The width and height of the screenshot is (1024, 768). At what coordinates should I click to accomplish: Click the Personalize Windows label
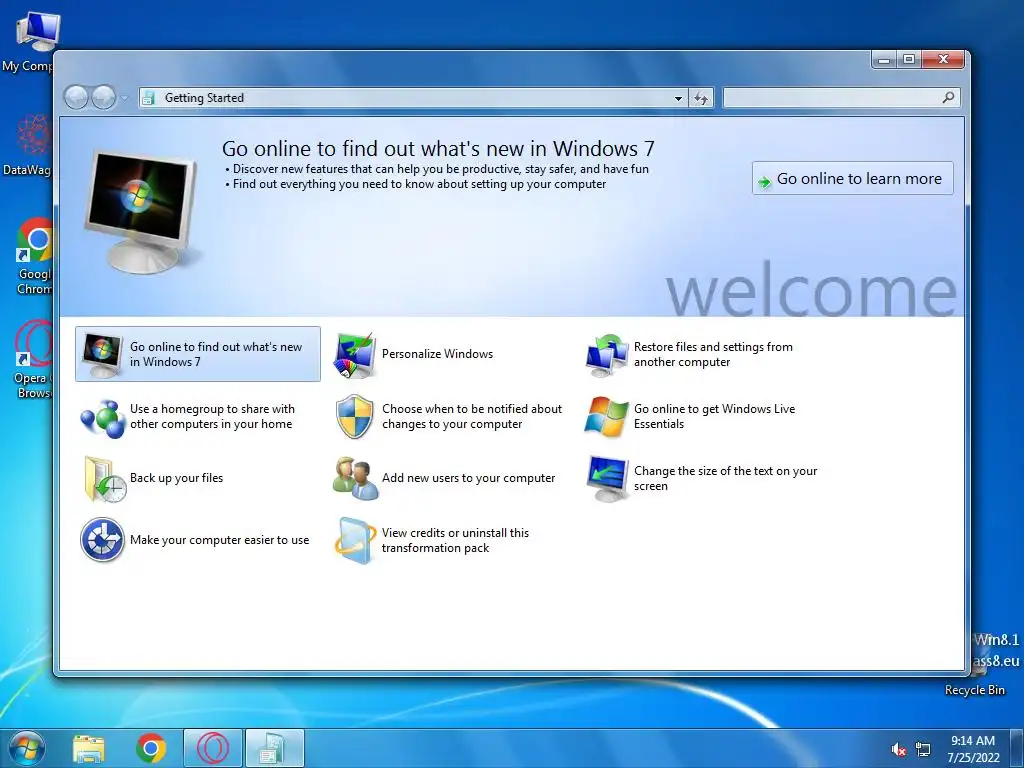[437, 354]
